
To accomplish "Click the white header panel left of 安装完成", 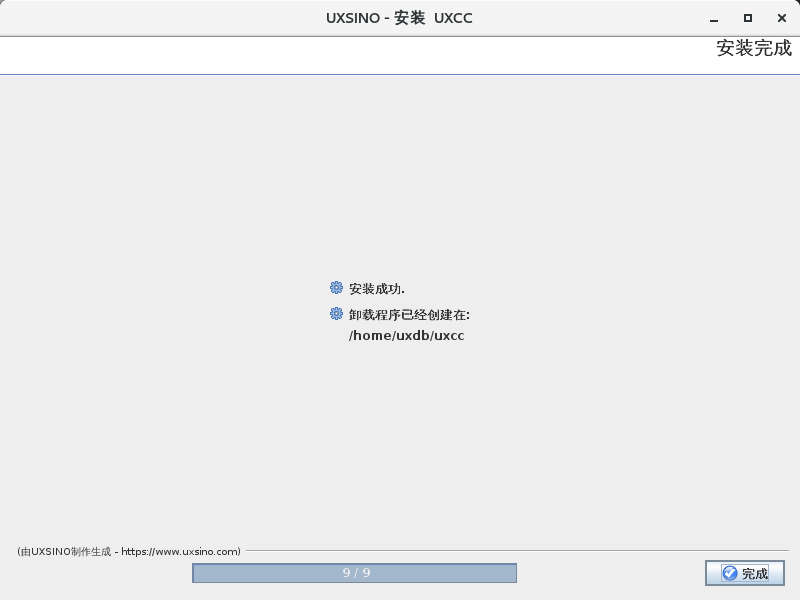I will [x=350, y=54].
